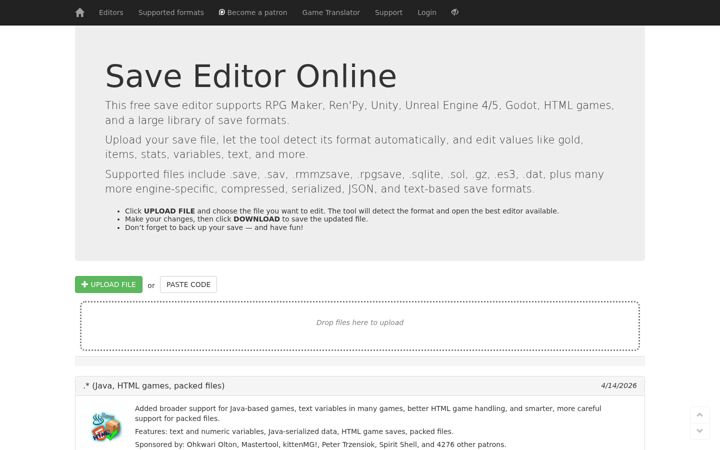Click the 'This free save editor supports' paragraph

(360, 112)
